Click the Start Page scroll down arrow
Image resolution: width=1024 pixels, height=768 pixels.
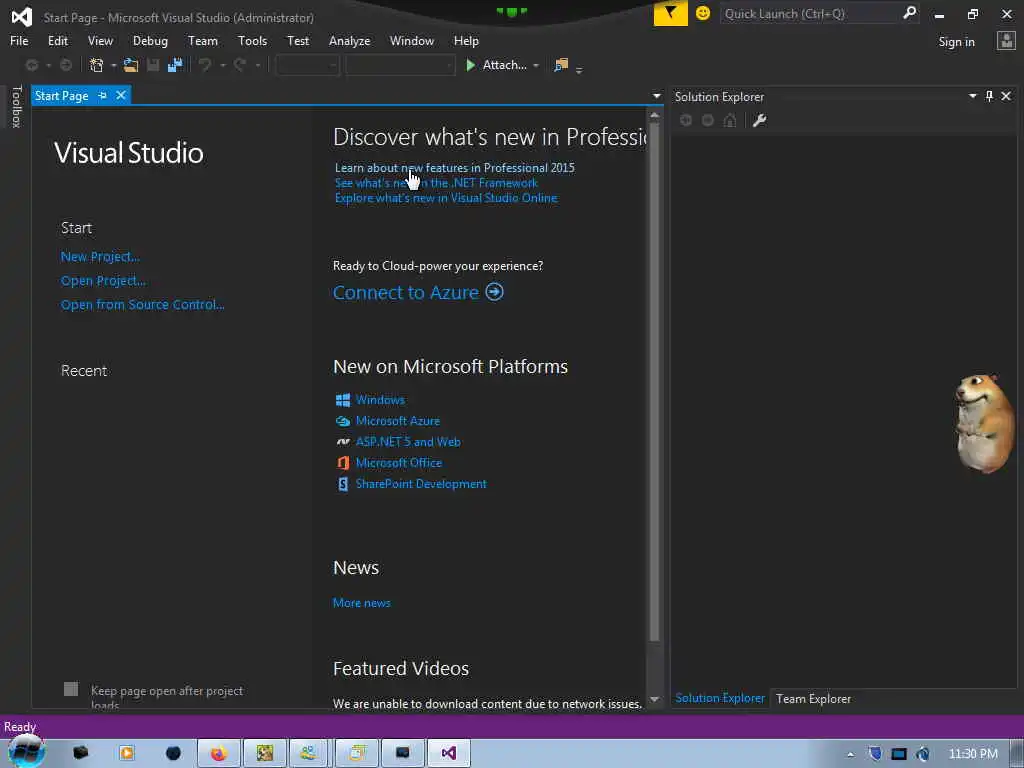pyautogui.click(x=654, y=699)
